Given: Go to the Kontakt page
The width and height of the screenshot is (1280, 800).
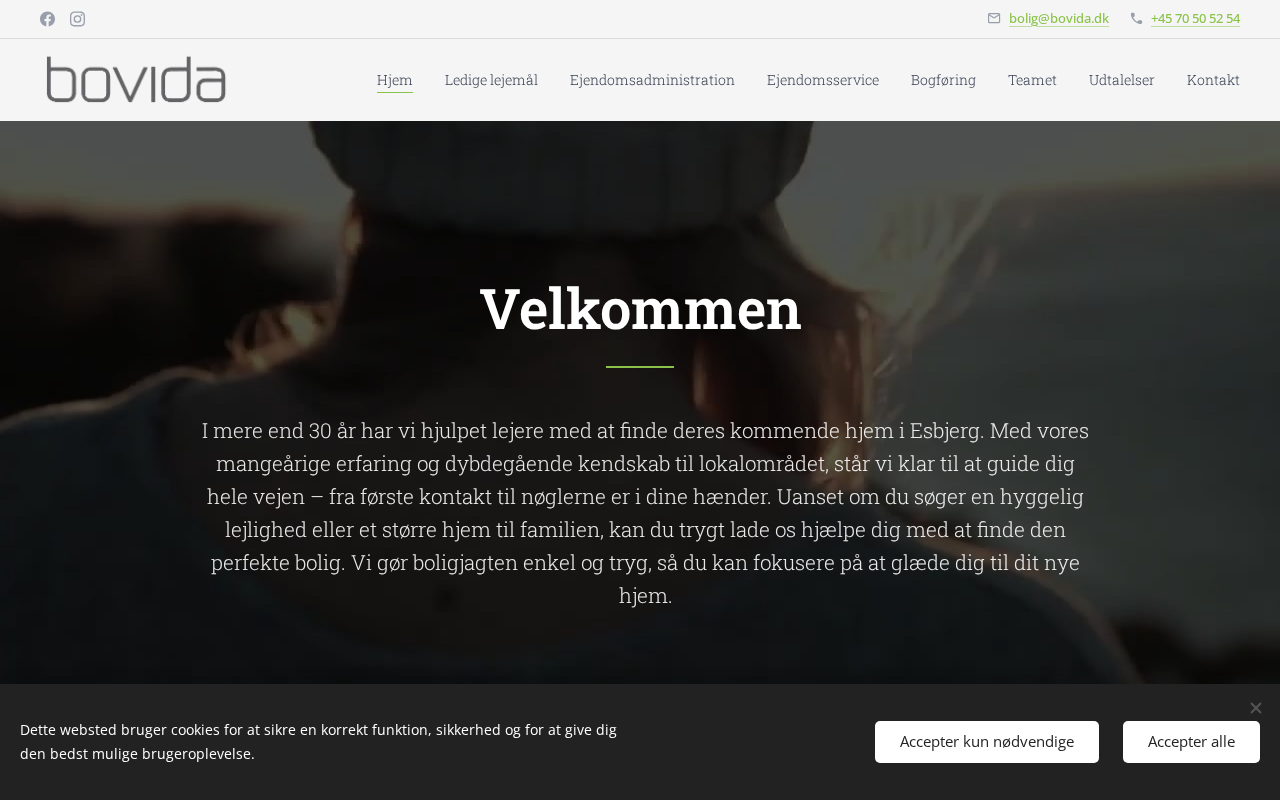Looking at the screenshot, I should point(1213,80).
